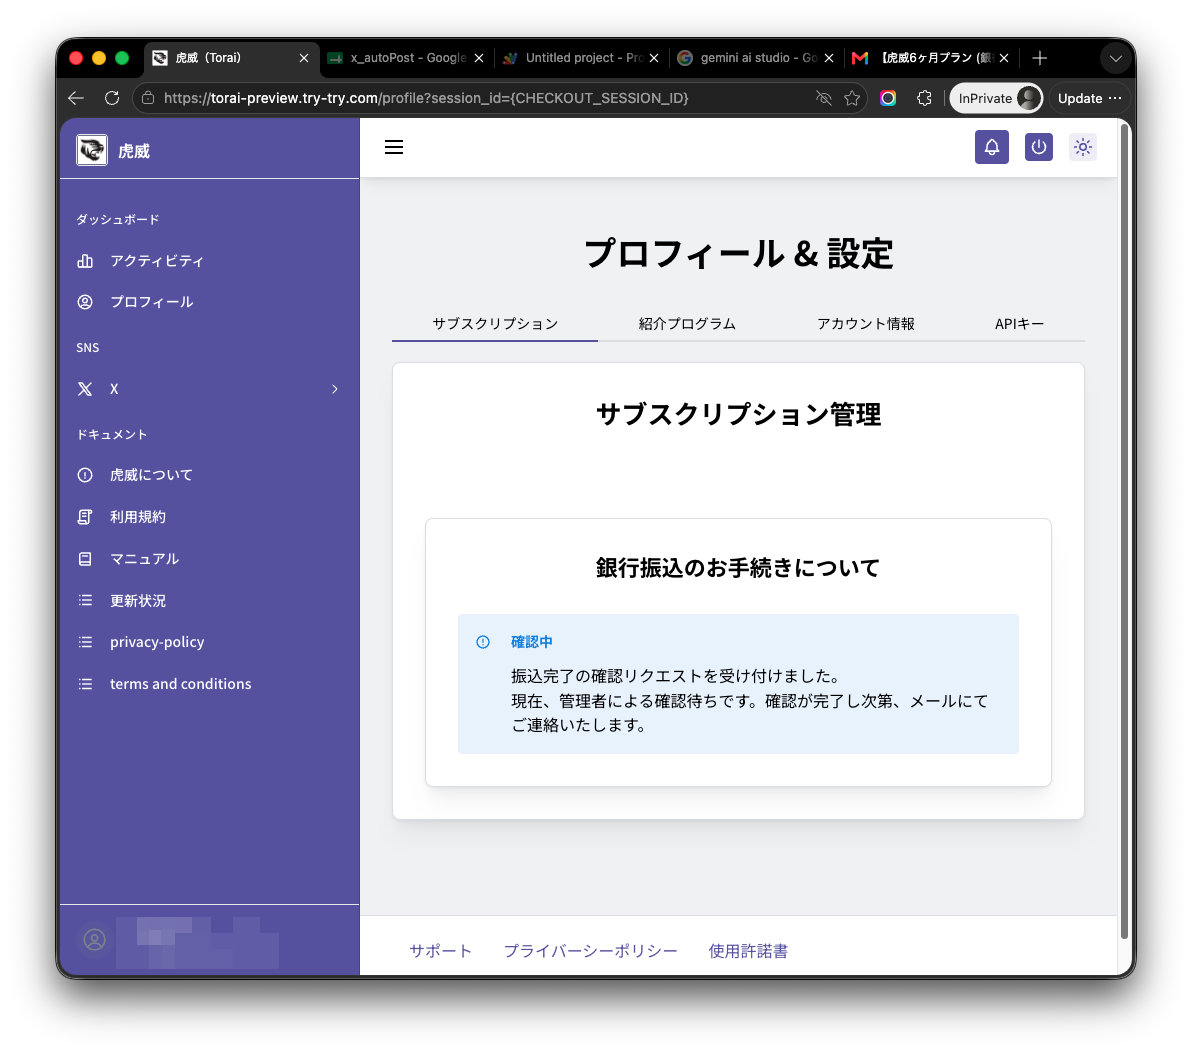Close the x_autoPost tab
The height and width of the screenshot is (1053, 1192).
pos(479,58)
